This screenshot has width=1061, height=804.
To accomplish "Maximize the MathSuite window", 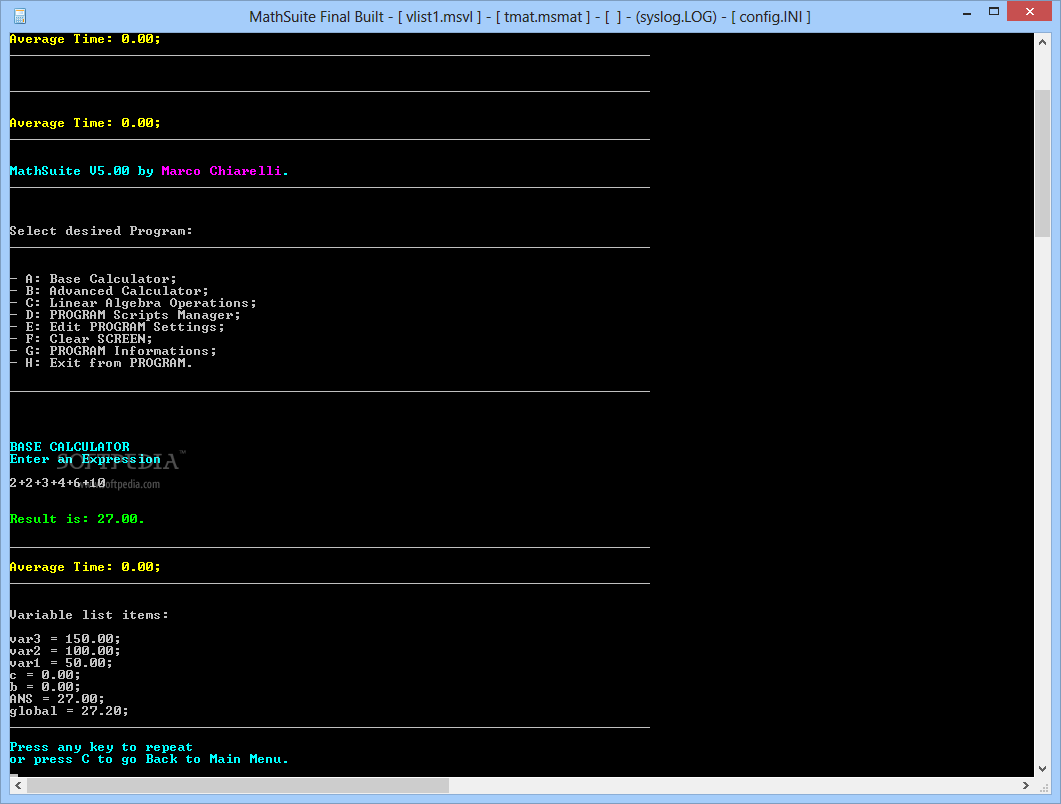I will 993,12.
